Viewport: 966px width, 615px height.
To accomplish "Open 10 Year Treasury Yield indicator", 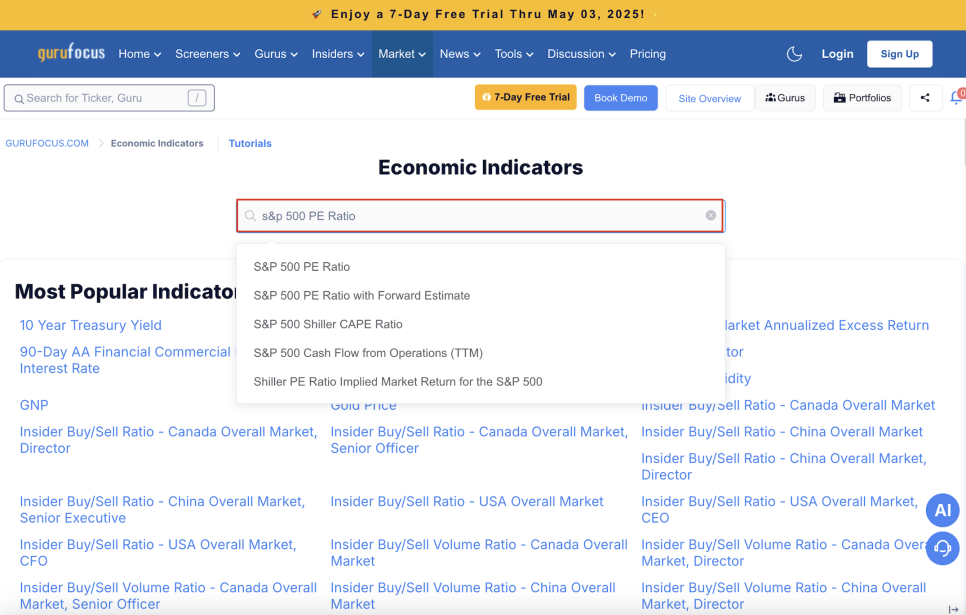I will (x=91, y=325).
